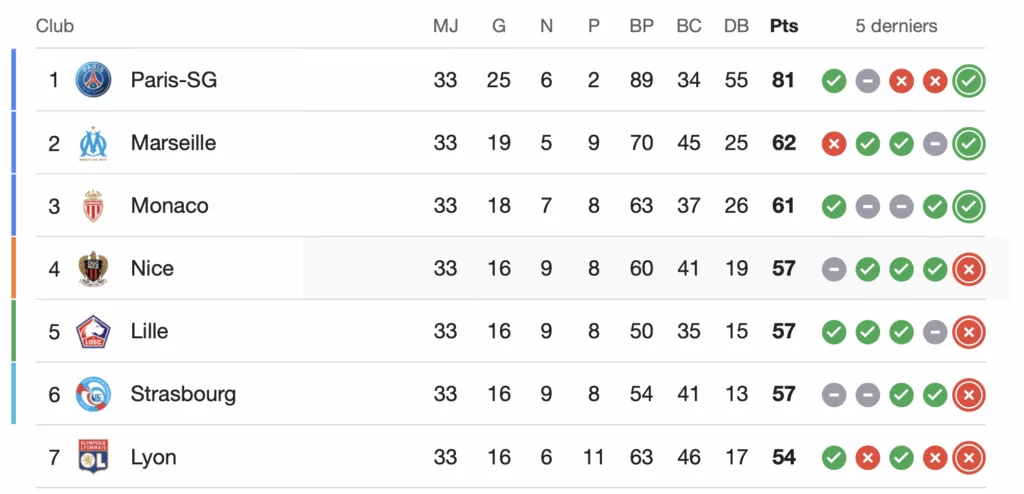The width and height of the screenshot is (1024, 494).
Task: Click the Strasbourg club logo
Action: 93,394
